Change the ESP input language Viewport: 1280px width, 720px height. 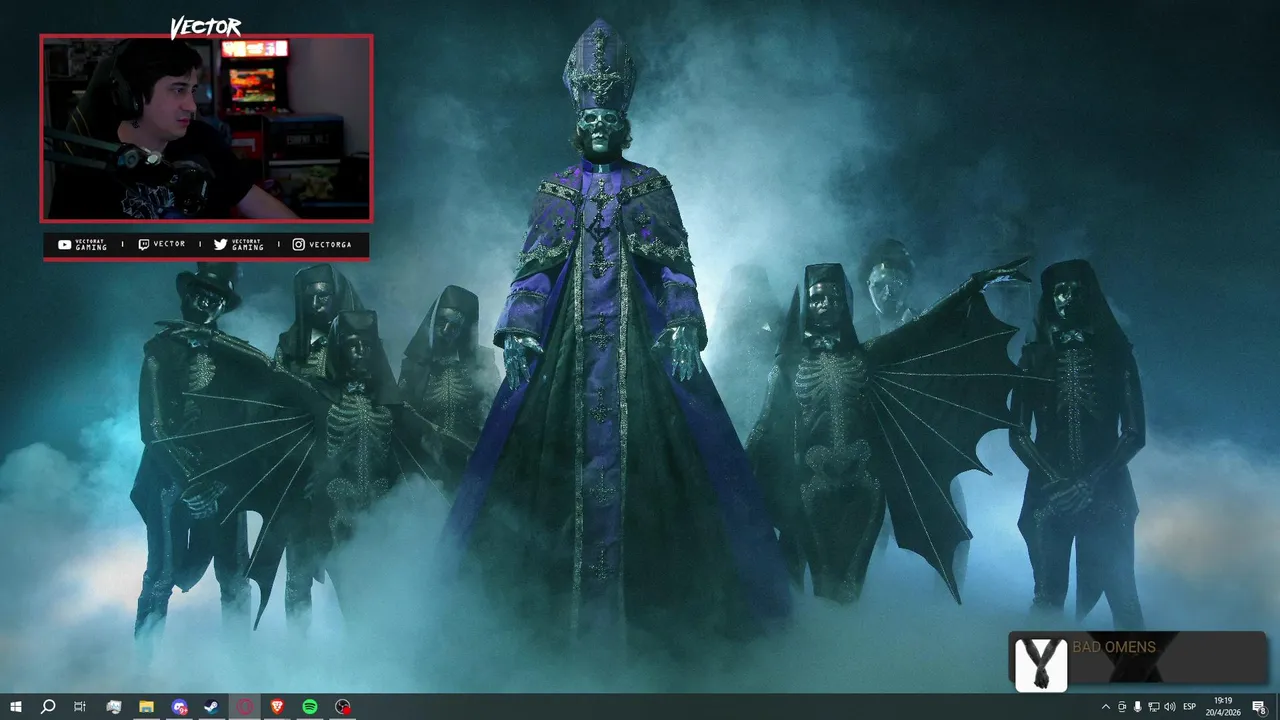[1190, 707]
